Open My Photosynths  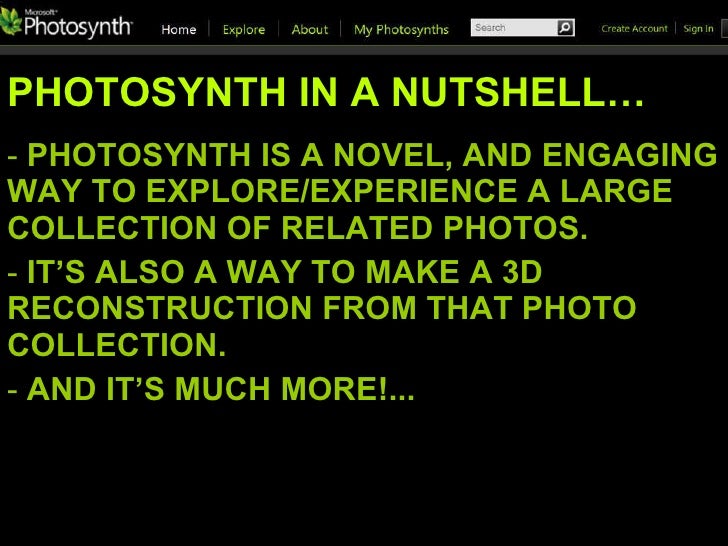point(401,30)
